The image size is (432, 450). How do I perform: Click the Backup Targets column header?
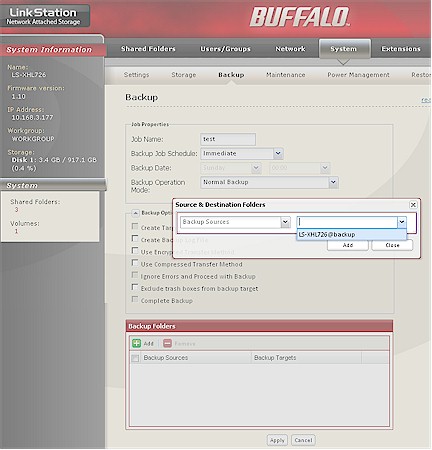306,358
